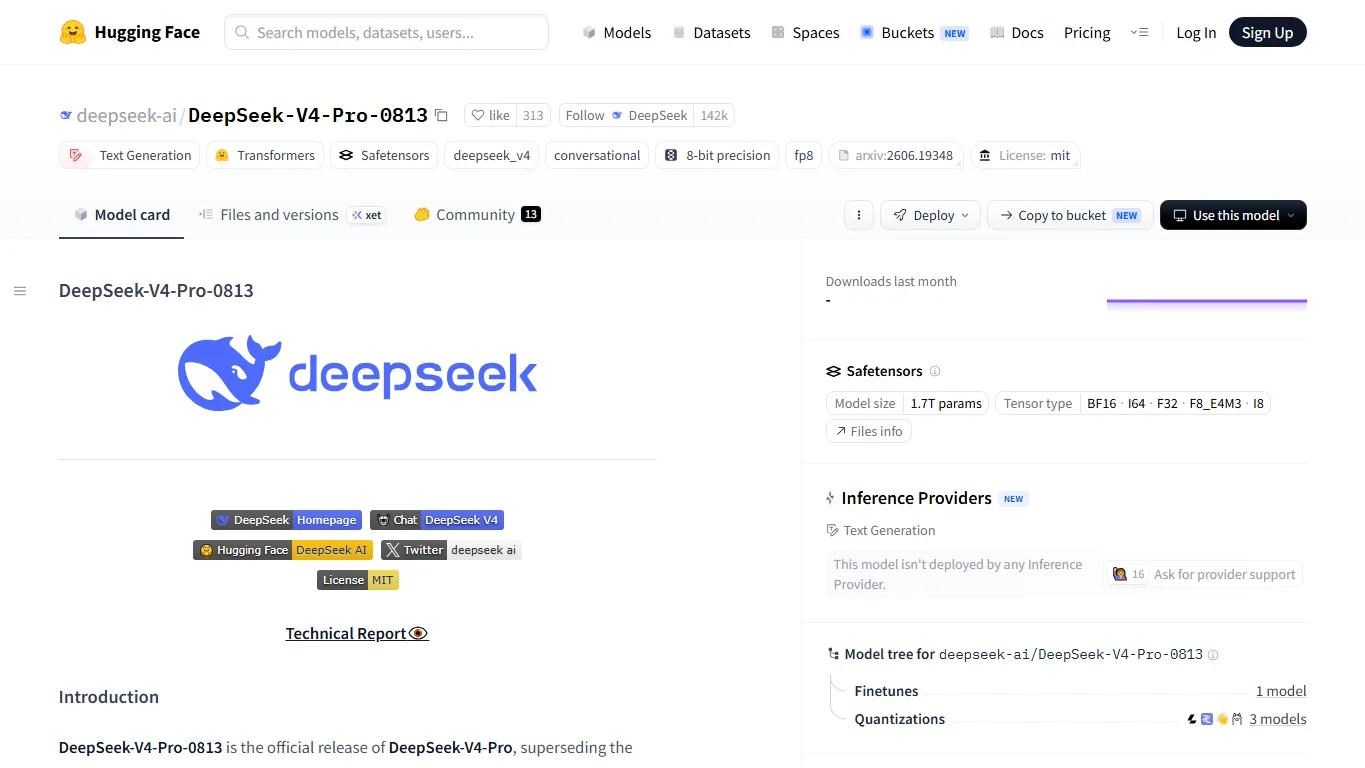1365x768 pixels.
Task: Open the Twitter deepseek ai badge
Action: pyautogui.click(x=451, y=550)
